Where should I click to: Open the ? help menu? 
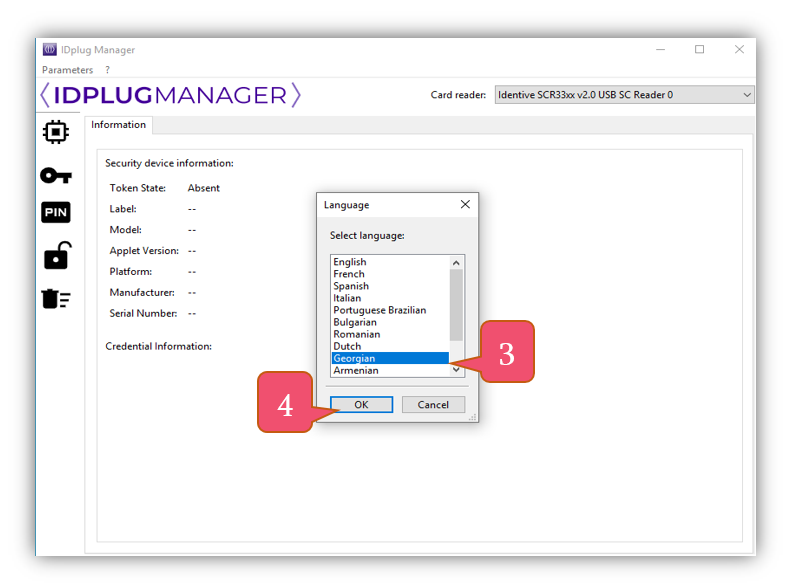click(107, 70)
